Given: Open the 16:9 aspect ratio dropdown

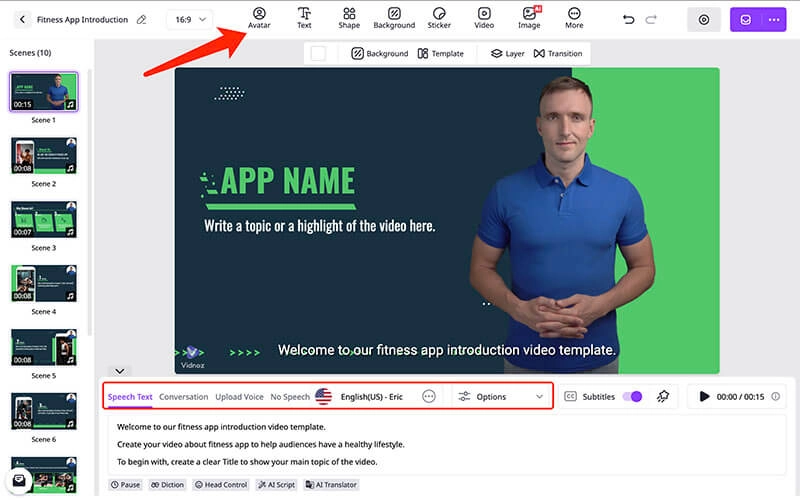Looking at the screenshot, I should 189,19.
